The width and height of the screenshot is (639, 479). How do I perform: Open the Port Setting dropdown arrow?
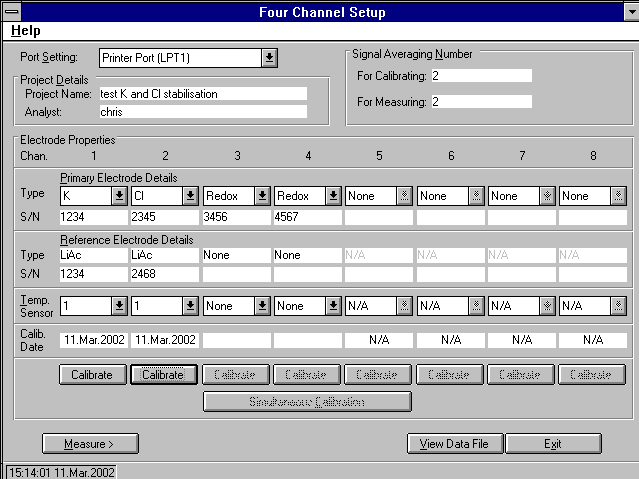[269, 58]
